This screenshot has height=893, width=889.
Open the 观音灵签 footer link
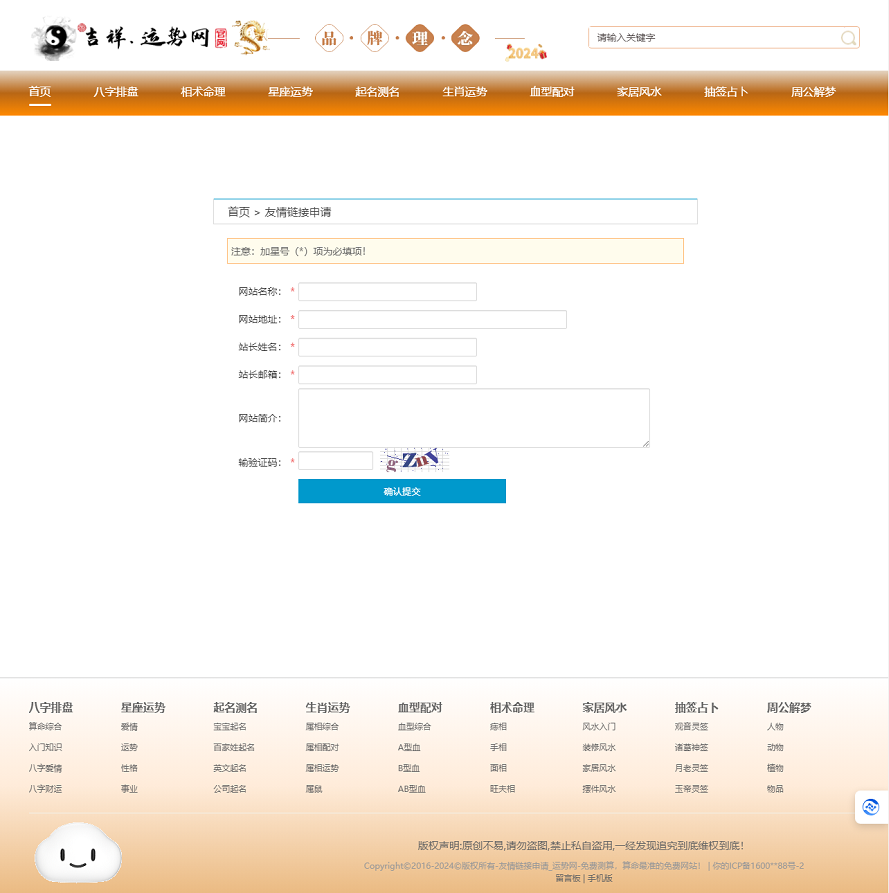pyautogui.click(x=691, y=727)
